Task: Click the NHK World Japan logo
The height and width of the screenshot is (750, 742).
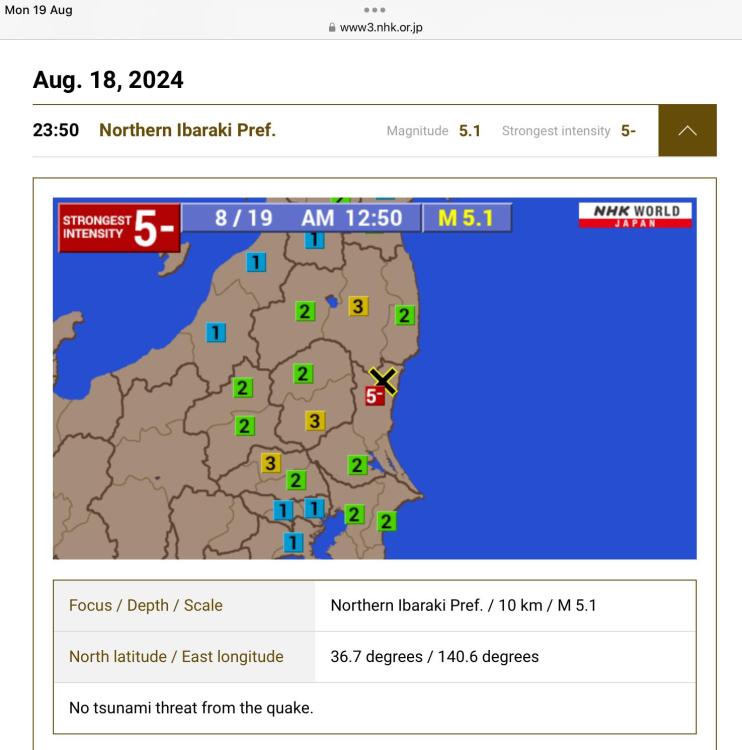Action: (635, 215)
